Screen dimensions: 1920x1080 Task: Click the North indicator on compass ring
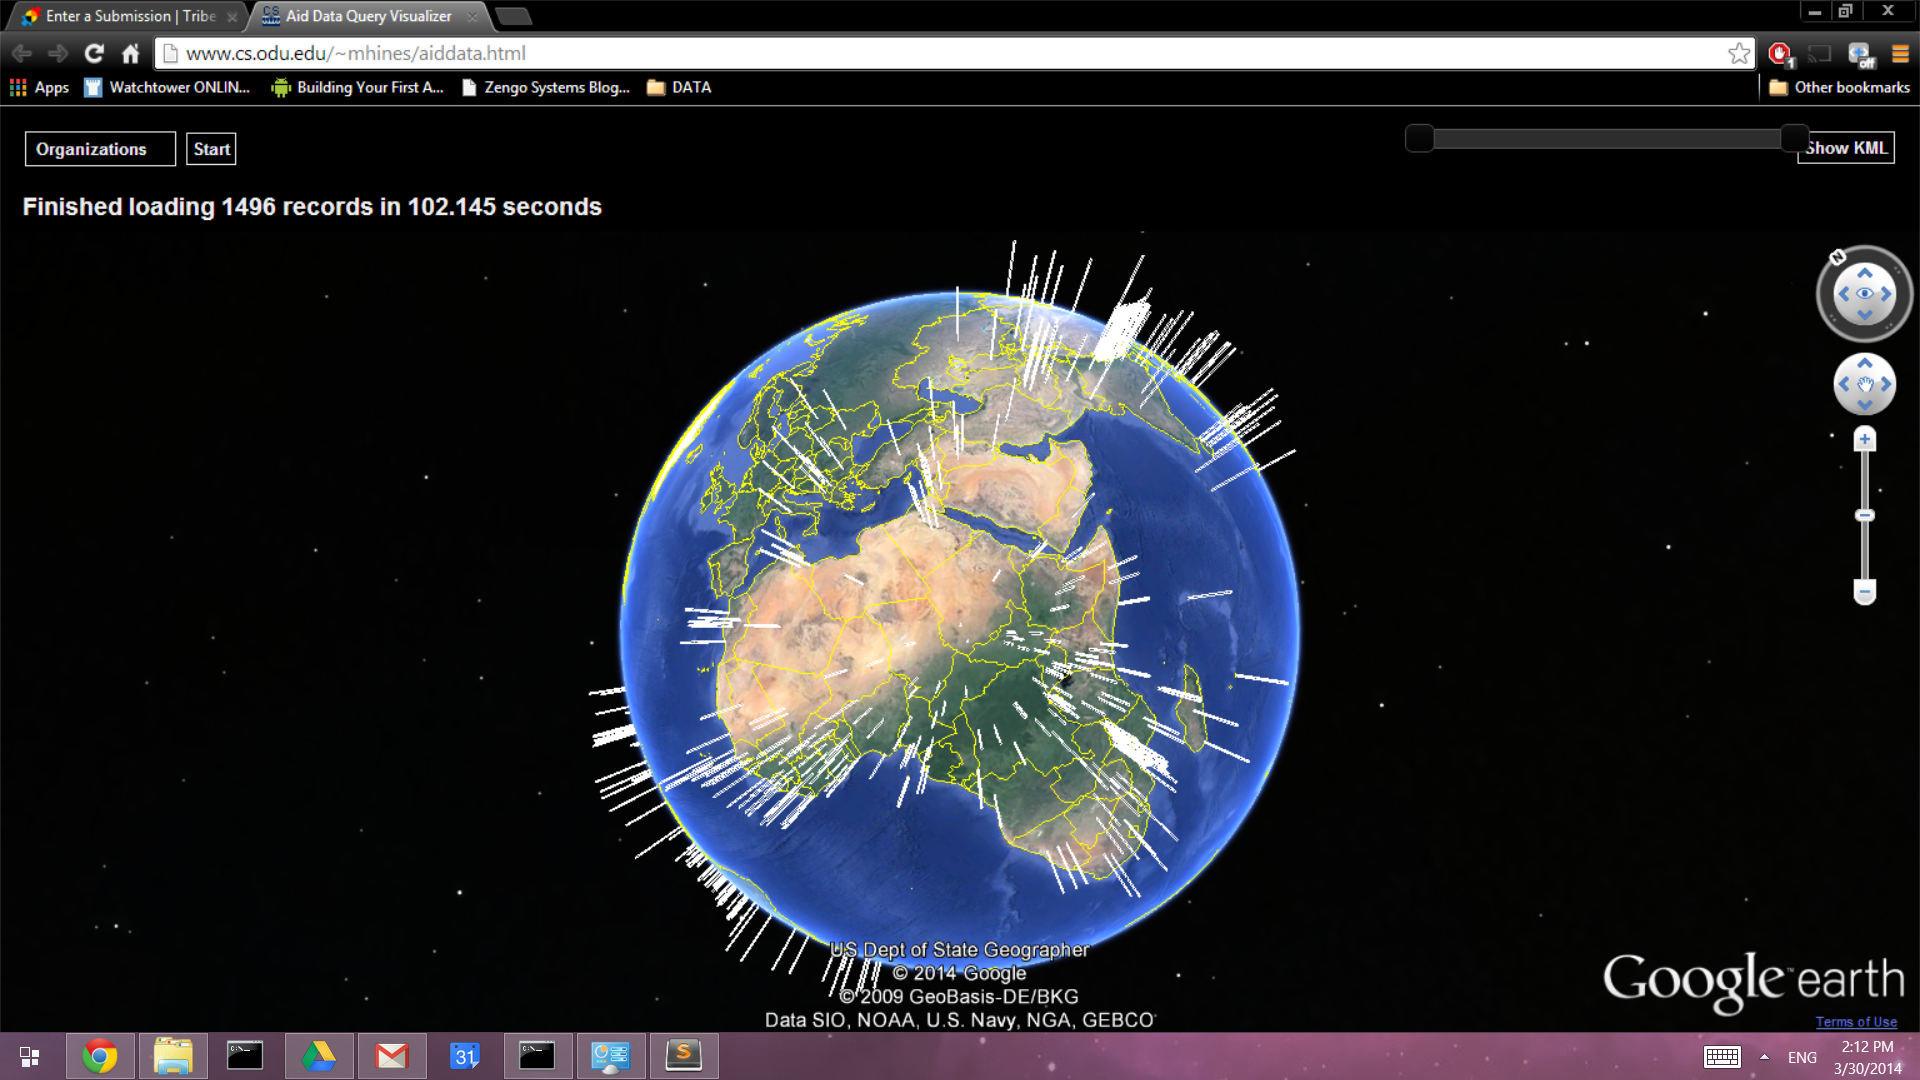click(1837, 257)
